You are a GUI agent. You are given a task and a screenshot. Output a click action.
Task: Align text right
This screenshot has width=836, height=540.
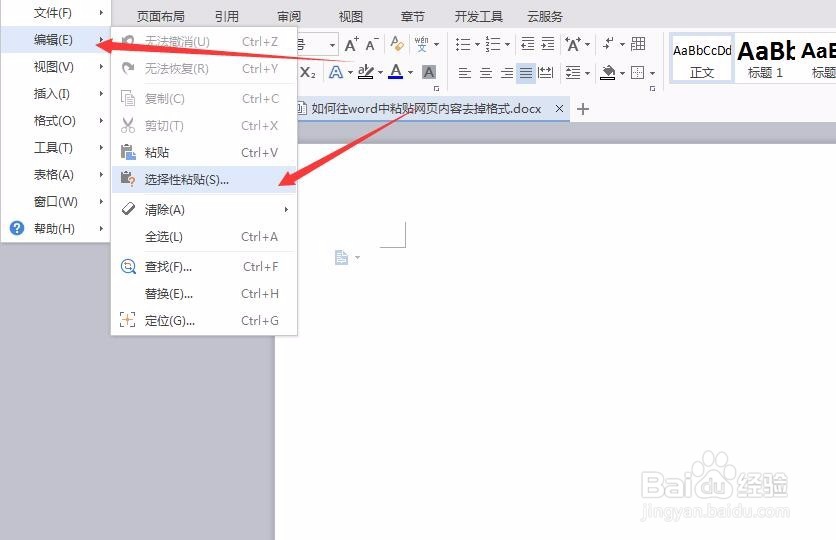506,72
